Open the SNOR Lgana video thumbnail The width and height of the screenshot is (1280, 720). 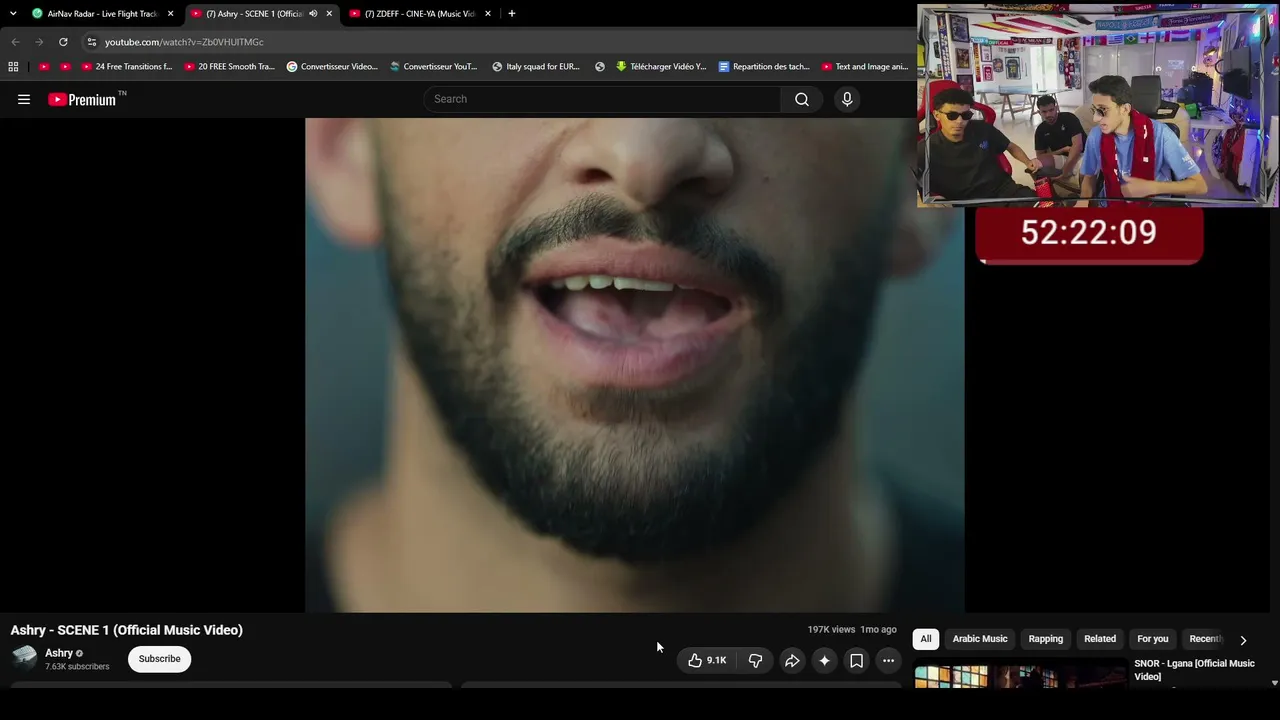click(x=1020, y=677)
